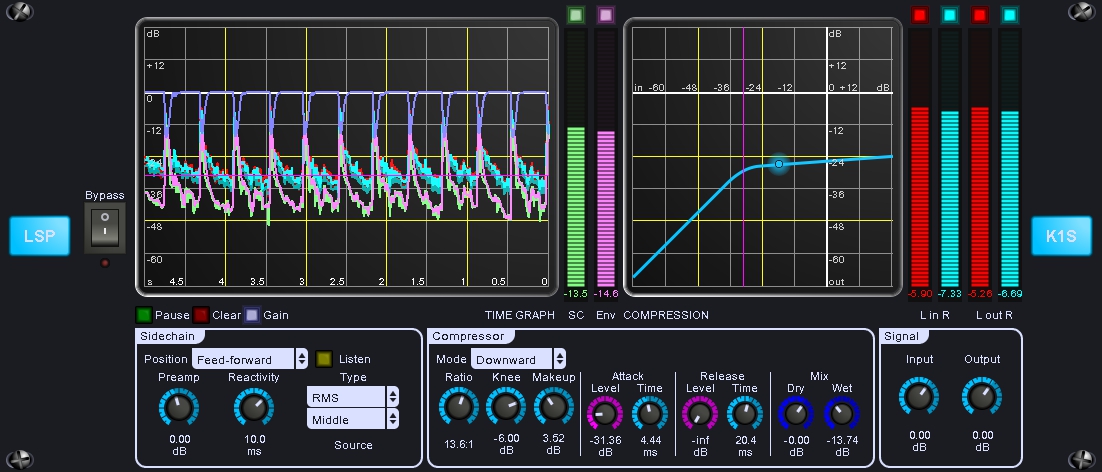
Task: Click the -13.5 SC meter reading
Action: point(576,294)
